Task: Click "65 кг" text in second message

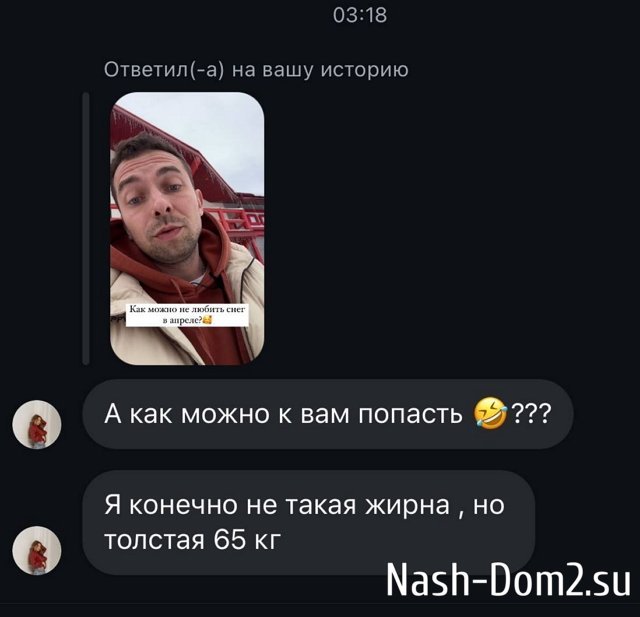Action: click(x=247, y=539)
